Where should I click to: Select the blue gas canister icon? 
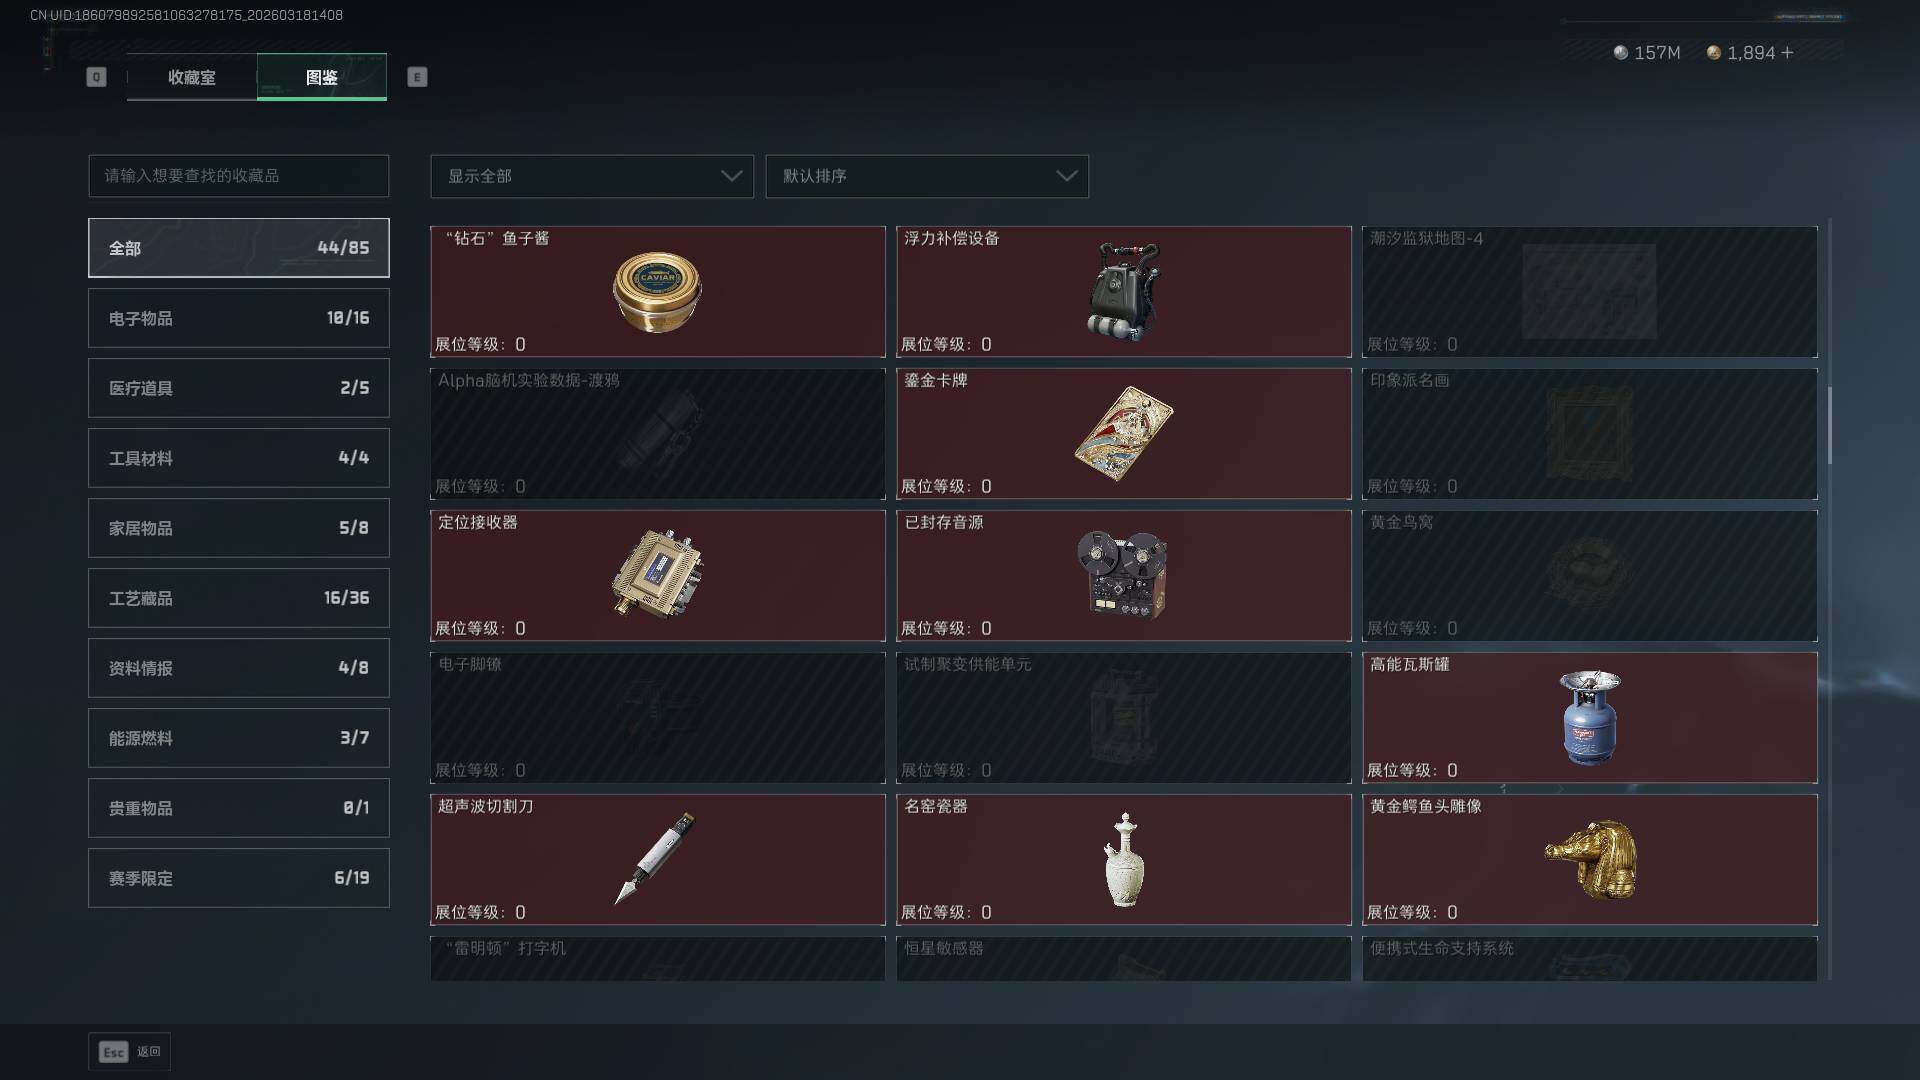1590,717
